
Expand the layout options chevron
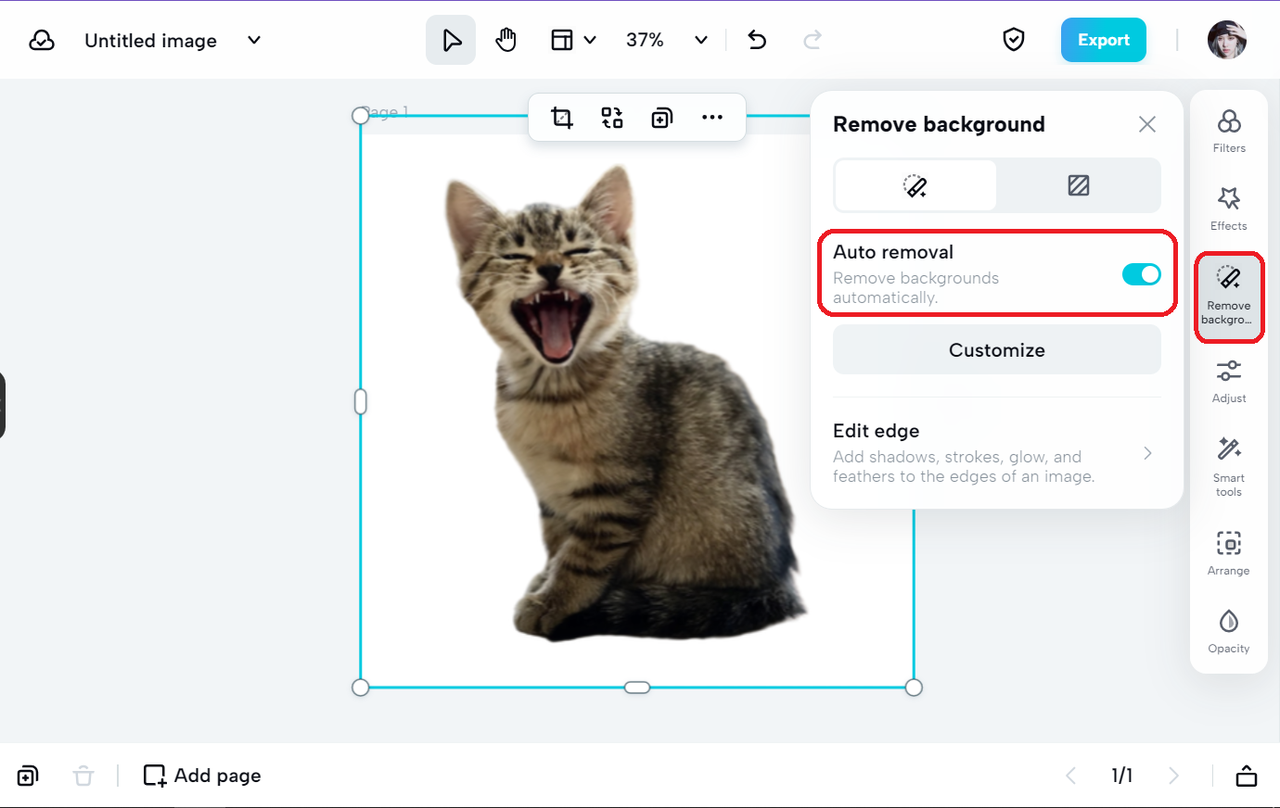pos(590,40)
